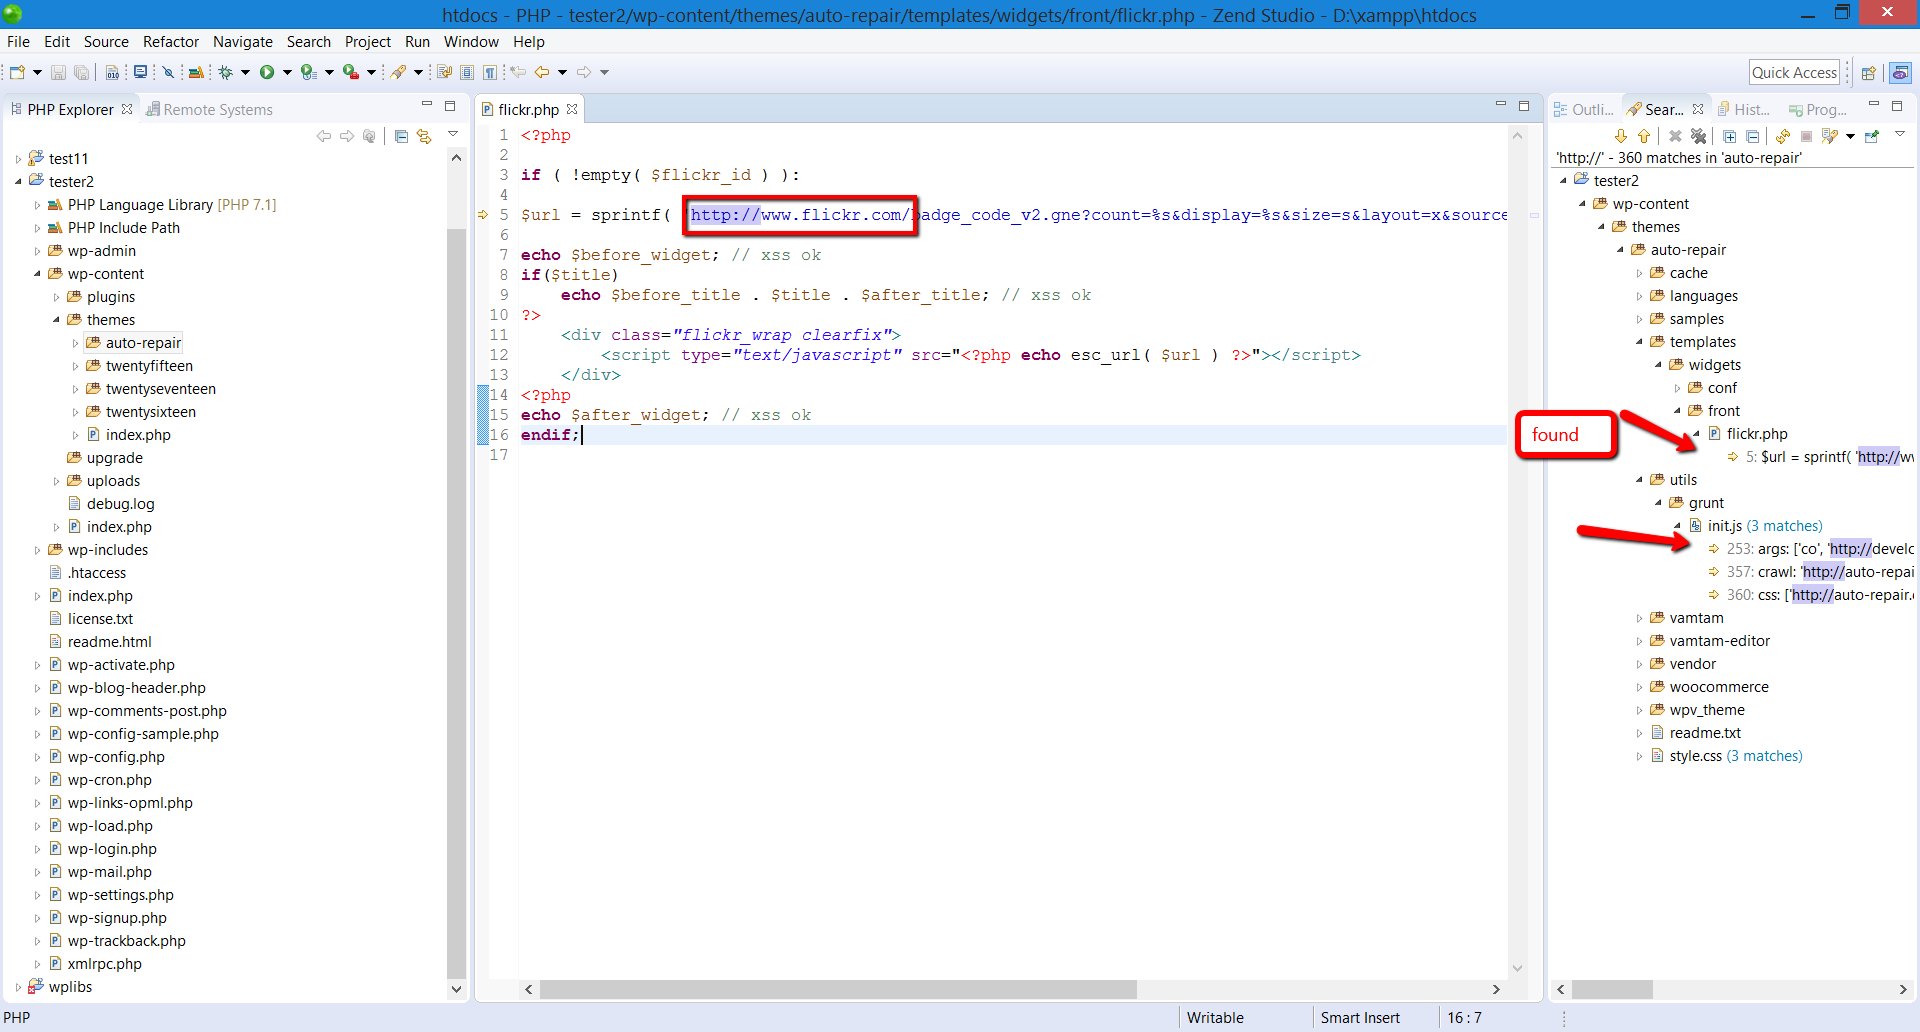Click Show Next Match in Search view
Image resolution: width=1920 pixels, height=1032 pixels.
1620,136
